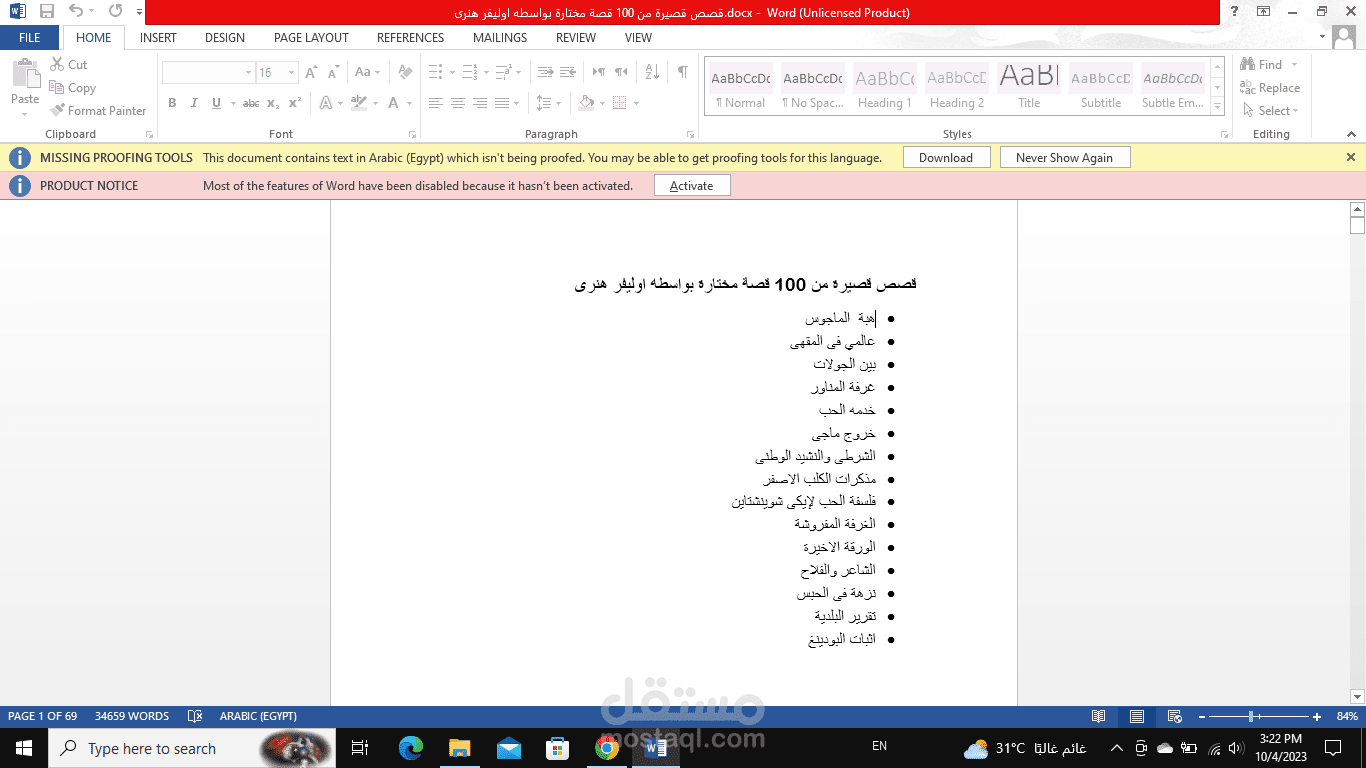Set right-to-left text direction
Screen dimensions: 1366x768
pyautogui.click(x=621, y=72)
